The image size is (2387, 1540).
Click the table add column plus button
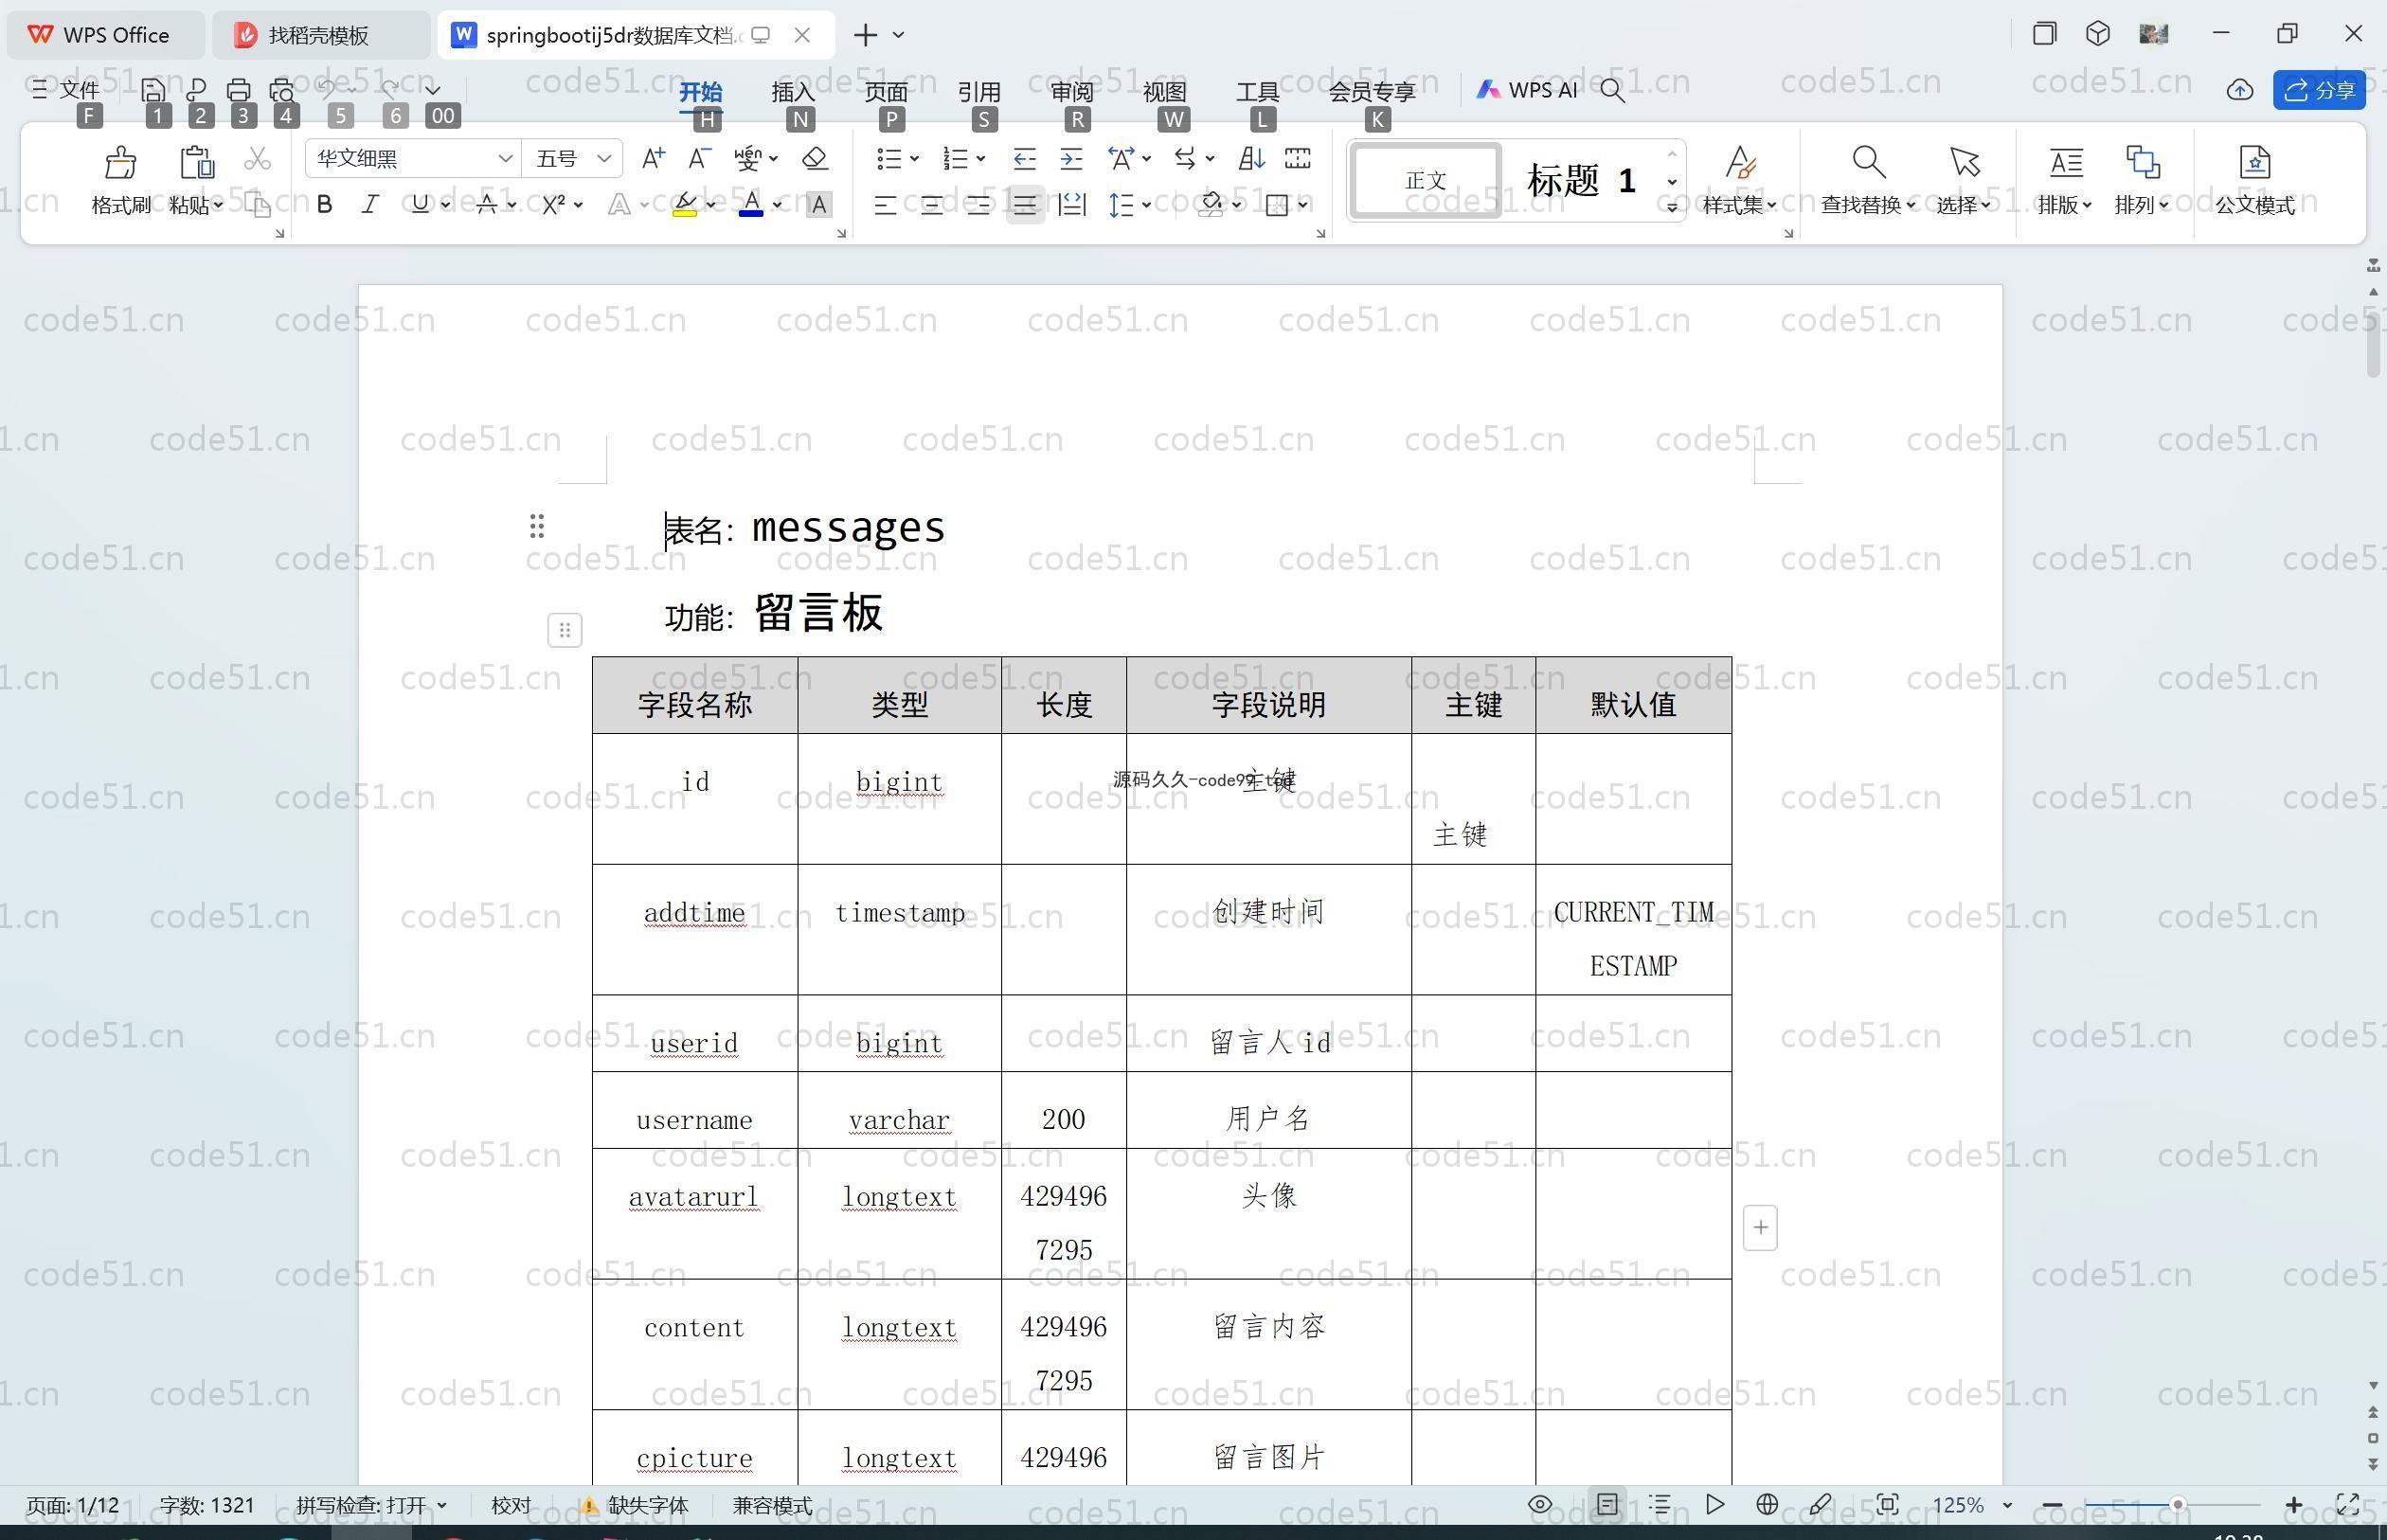coord(1760,1228)
